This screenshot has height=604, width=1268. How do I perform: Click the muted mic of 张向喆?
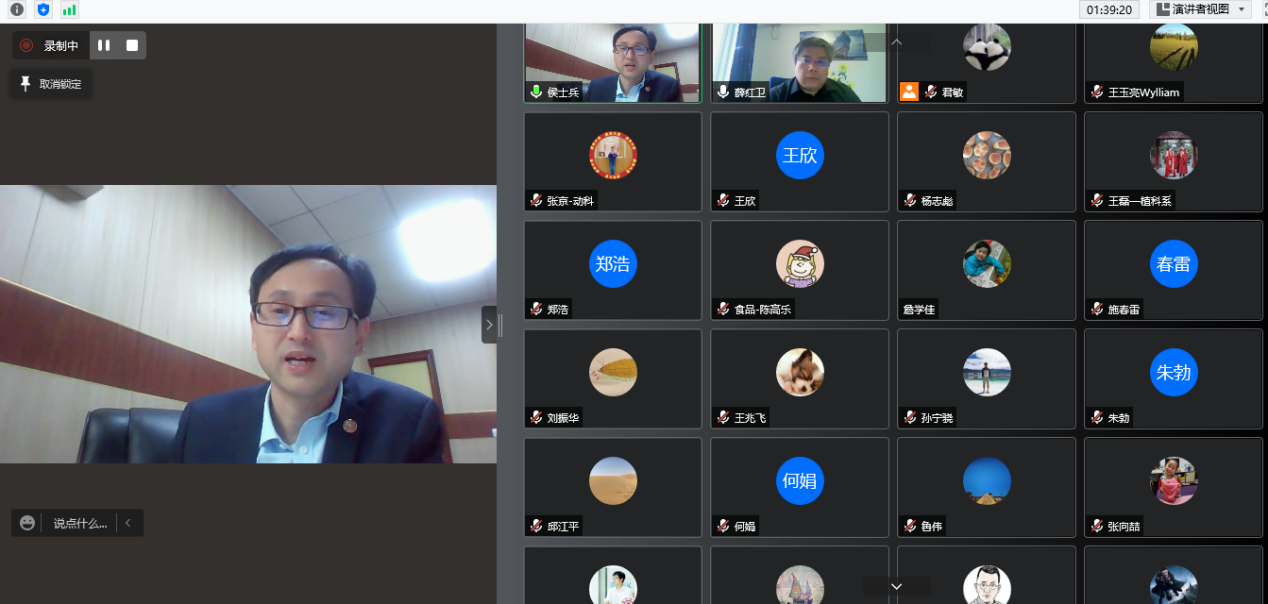[1097, 526]
